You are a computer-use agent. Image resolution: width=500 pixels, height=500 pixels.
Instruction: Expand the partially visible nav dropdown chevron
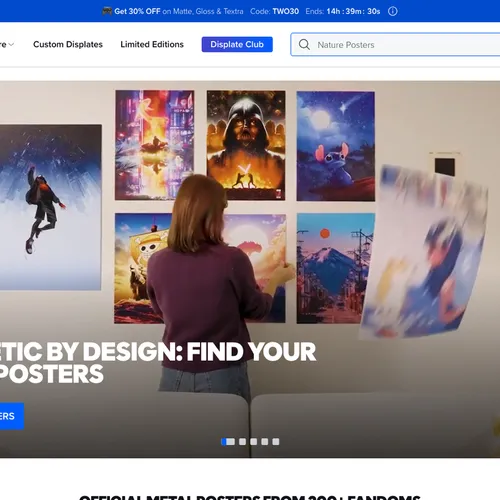pos(11,45)
